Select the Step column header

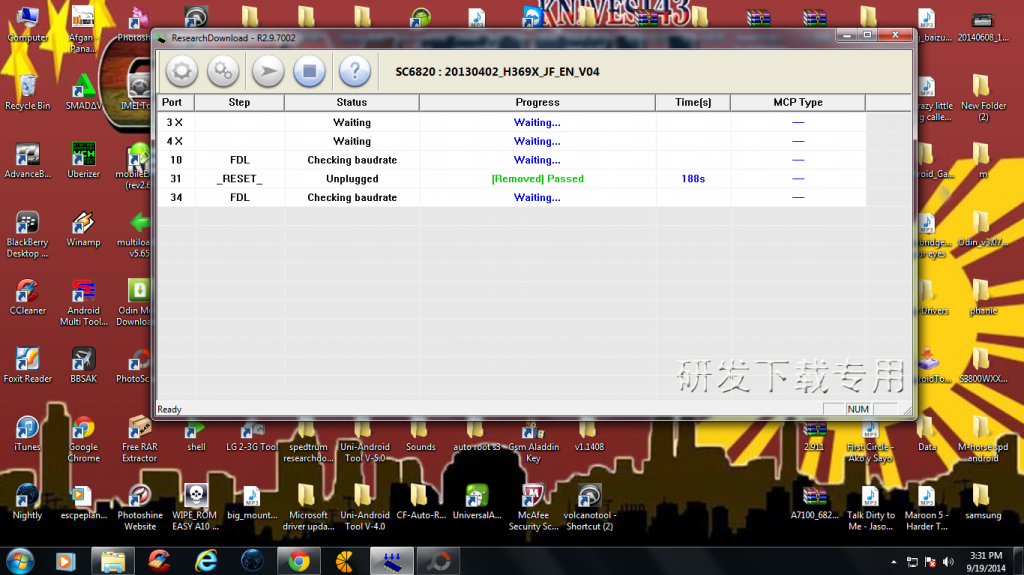click(239, 102)
